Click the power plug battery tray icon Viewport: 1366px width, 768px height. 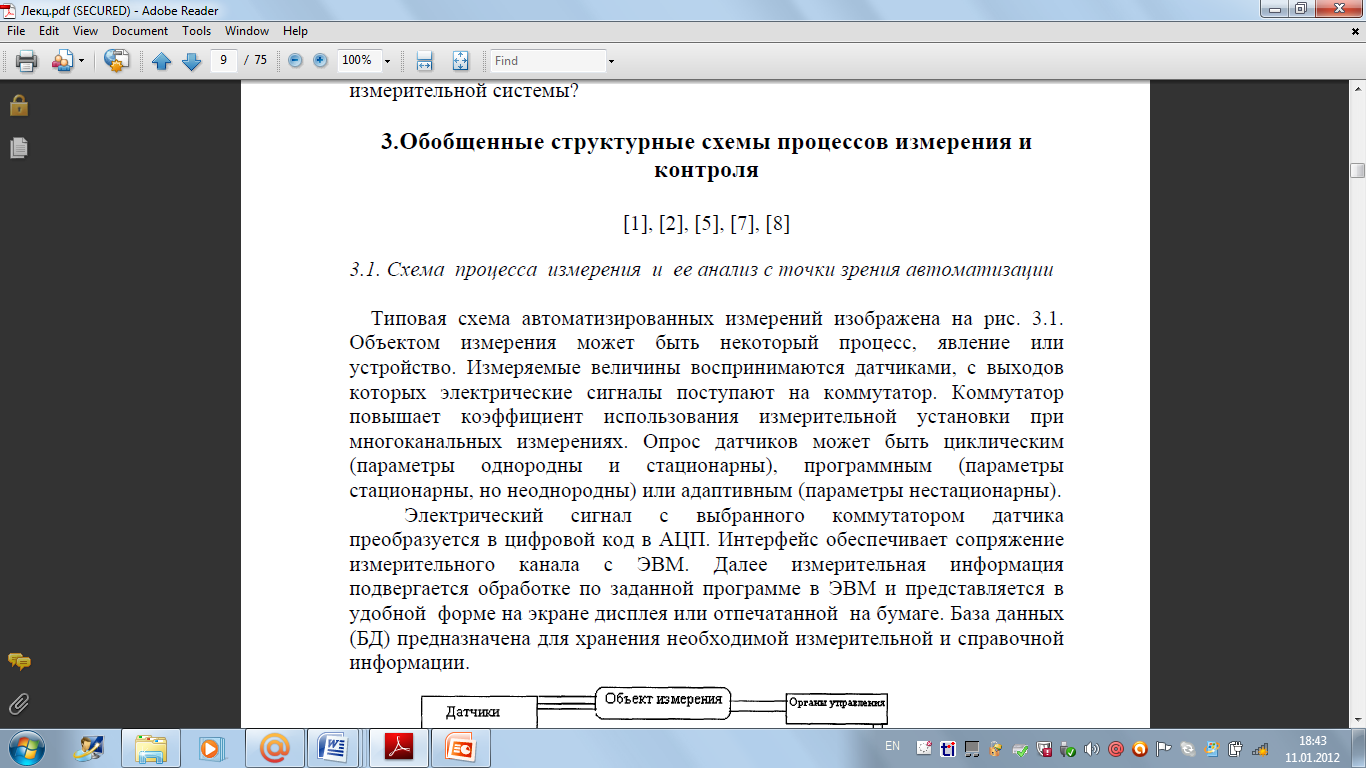tap(1235, 749)
